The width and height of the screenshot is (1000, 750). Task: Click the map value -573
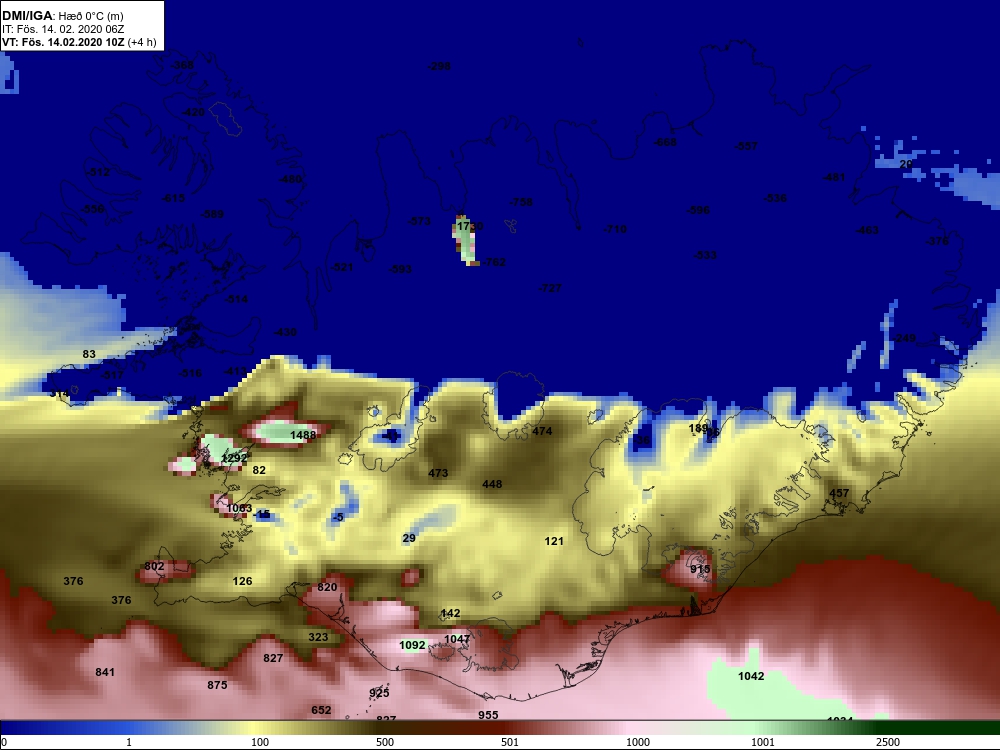(419, 221)
